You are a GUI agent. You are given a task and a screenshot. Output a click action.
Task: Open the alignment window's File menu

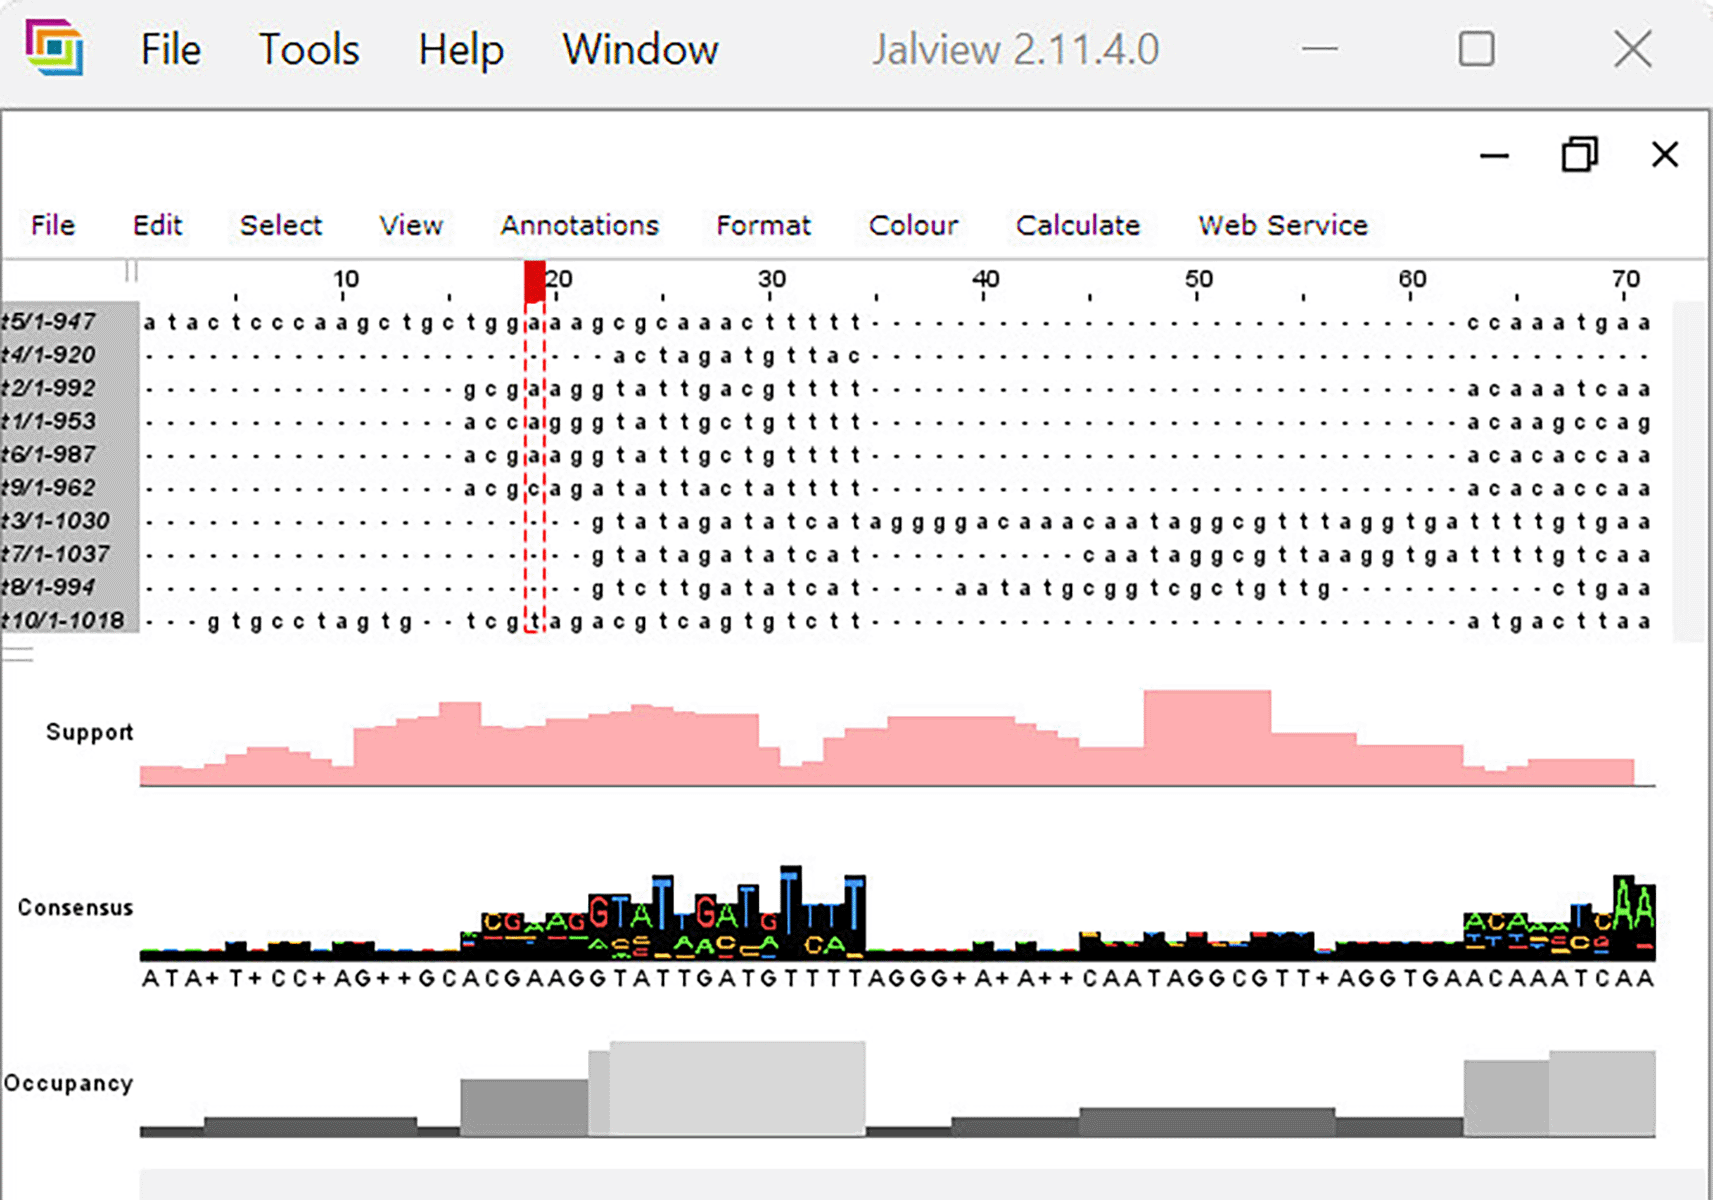coord(53,225)
